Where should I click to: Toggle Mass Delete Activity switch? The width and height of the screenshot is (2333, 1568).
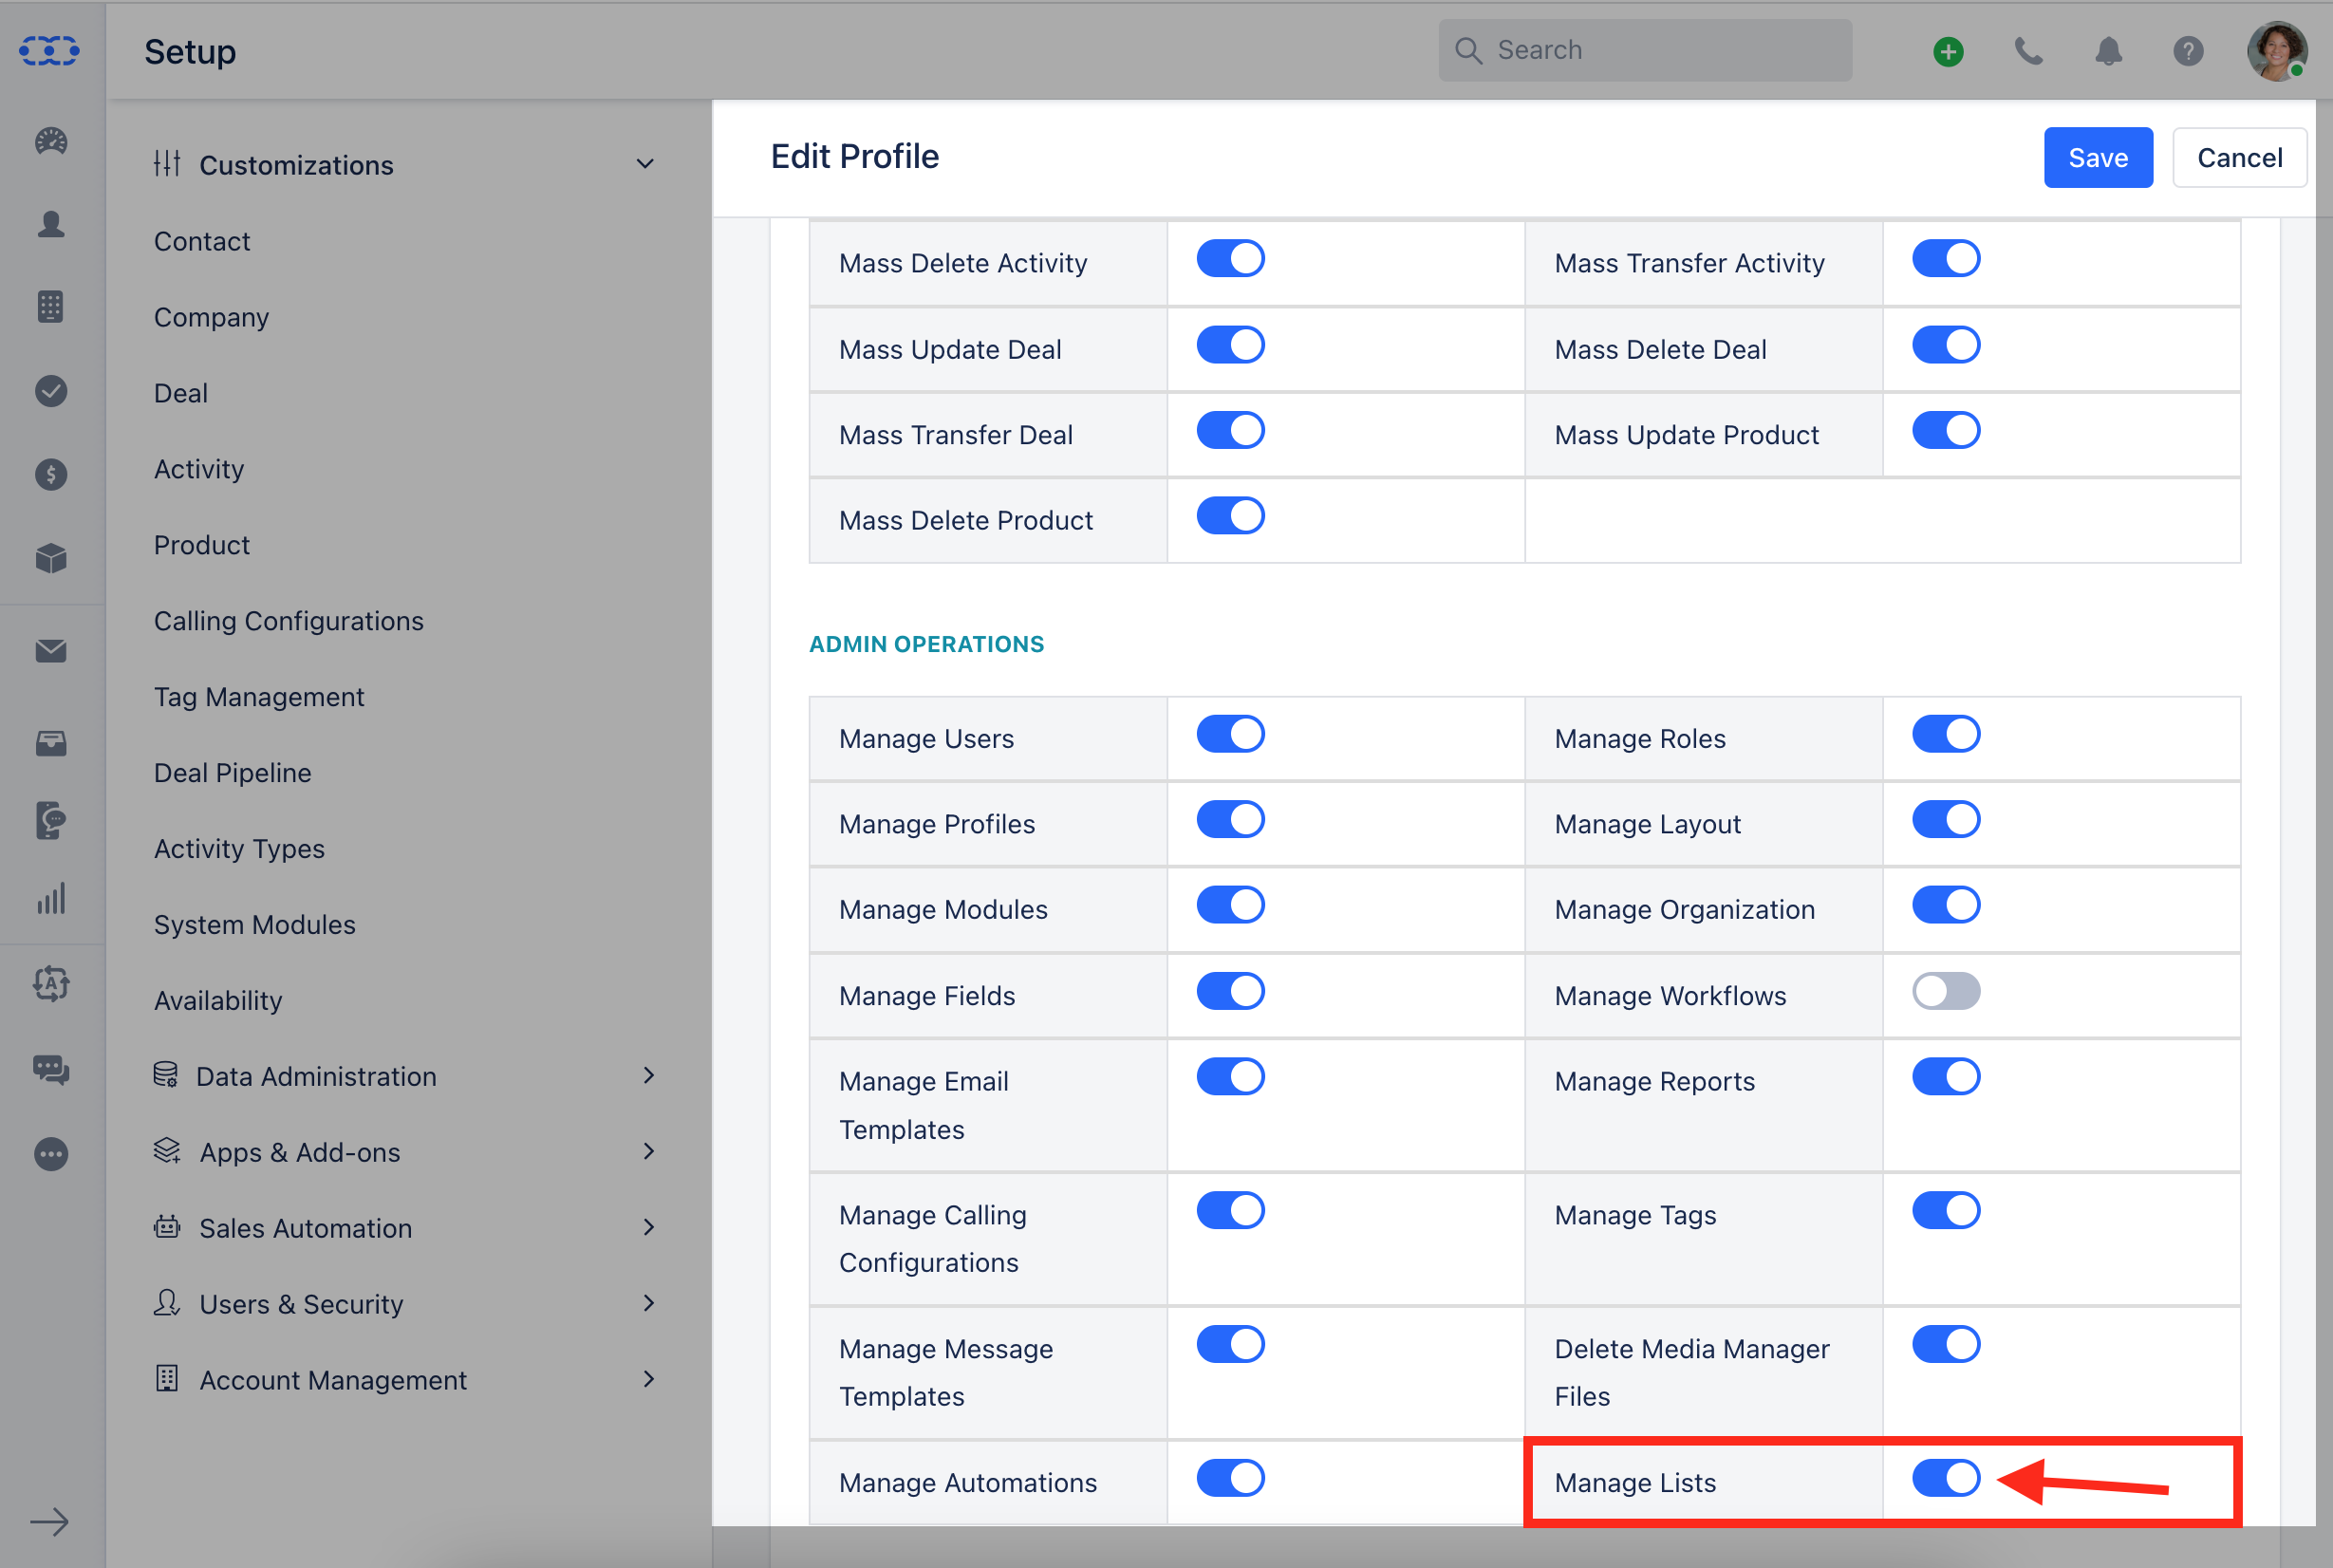pyautogui.click(x=1230, y=259)
